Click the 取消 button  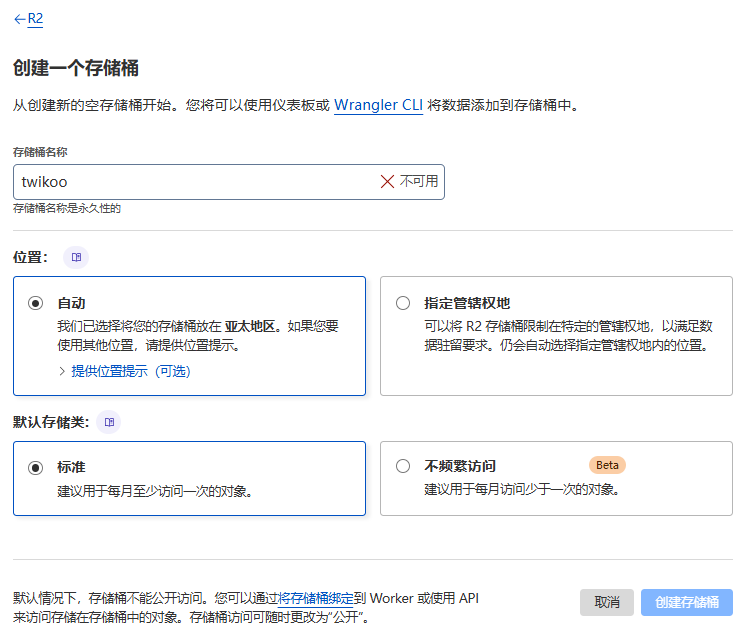[x=606, y=602]
